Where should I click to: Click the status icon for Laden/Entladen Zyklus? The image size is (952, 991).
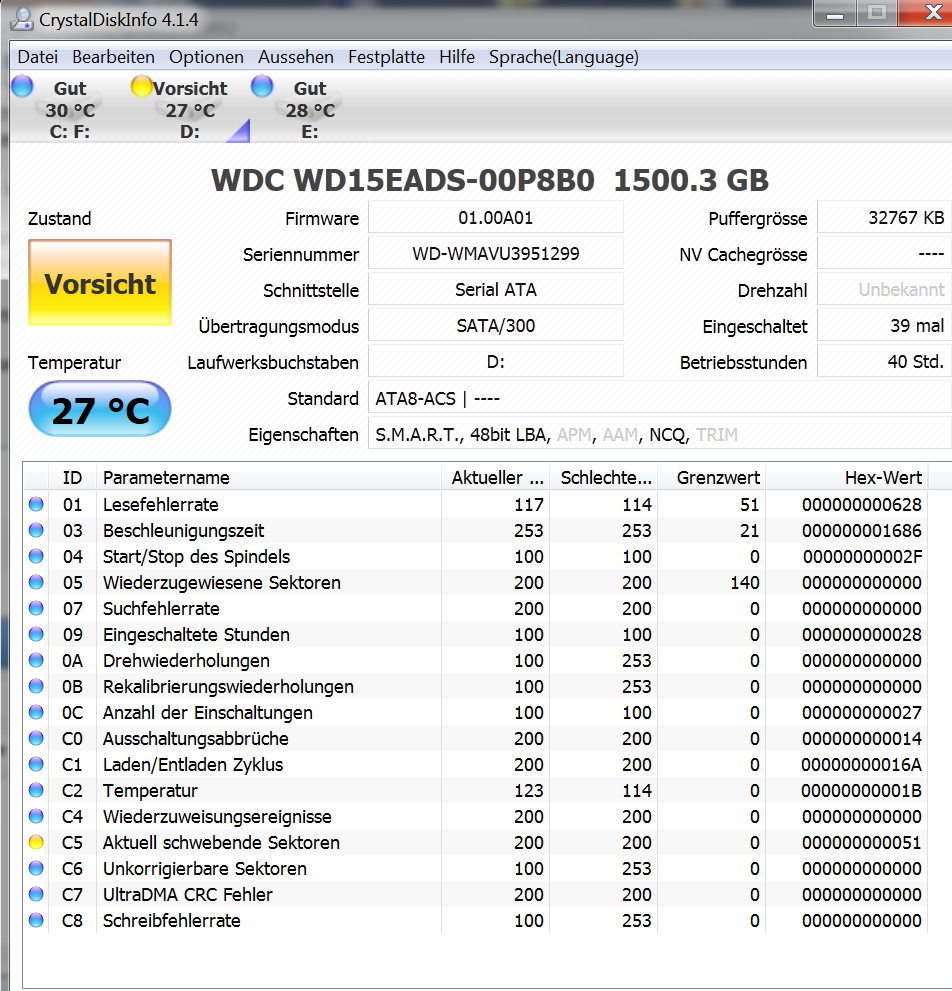[x=36, y=764]
